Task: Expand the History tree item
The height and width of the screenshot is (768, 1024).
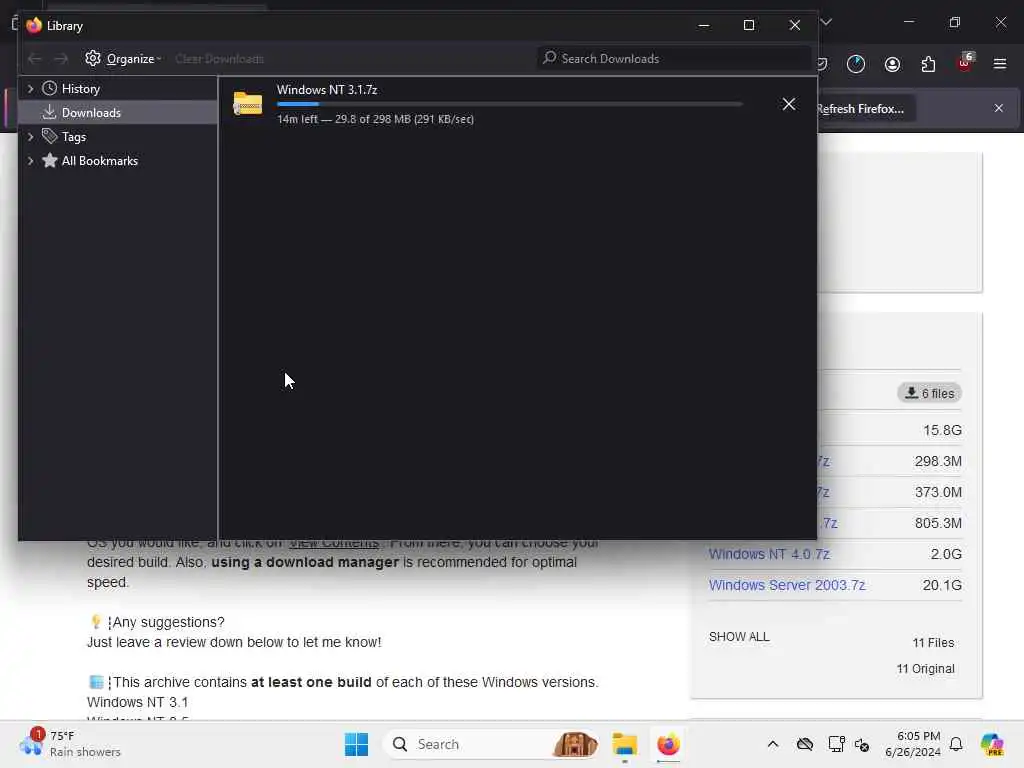Action: click(31, 88)
